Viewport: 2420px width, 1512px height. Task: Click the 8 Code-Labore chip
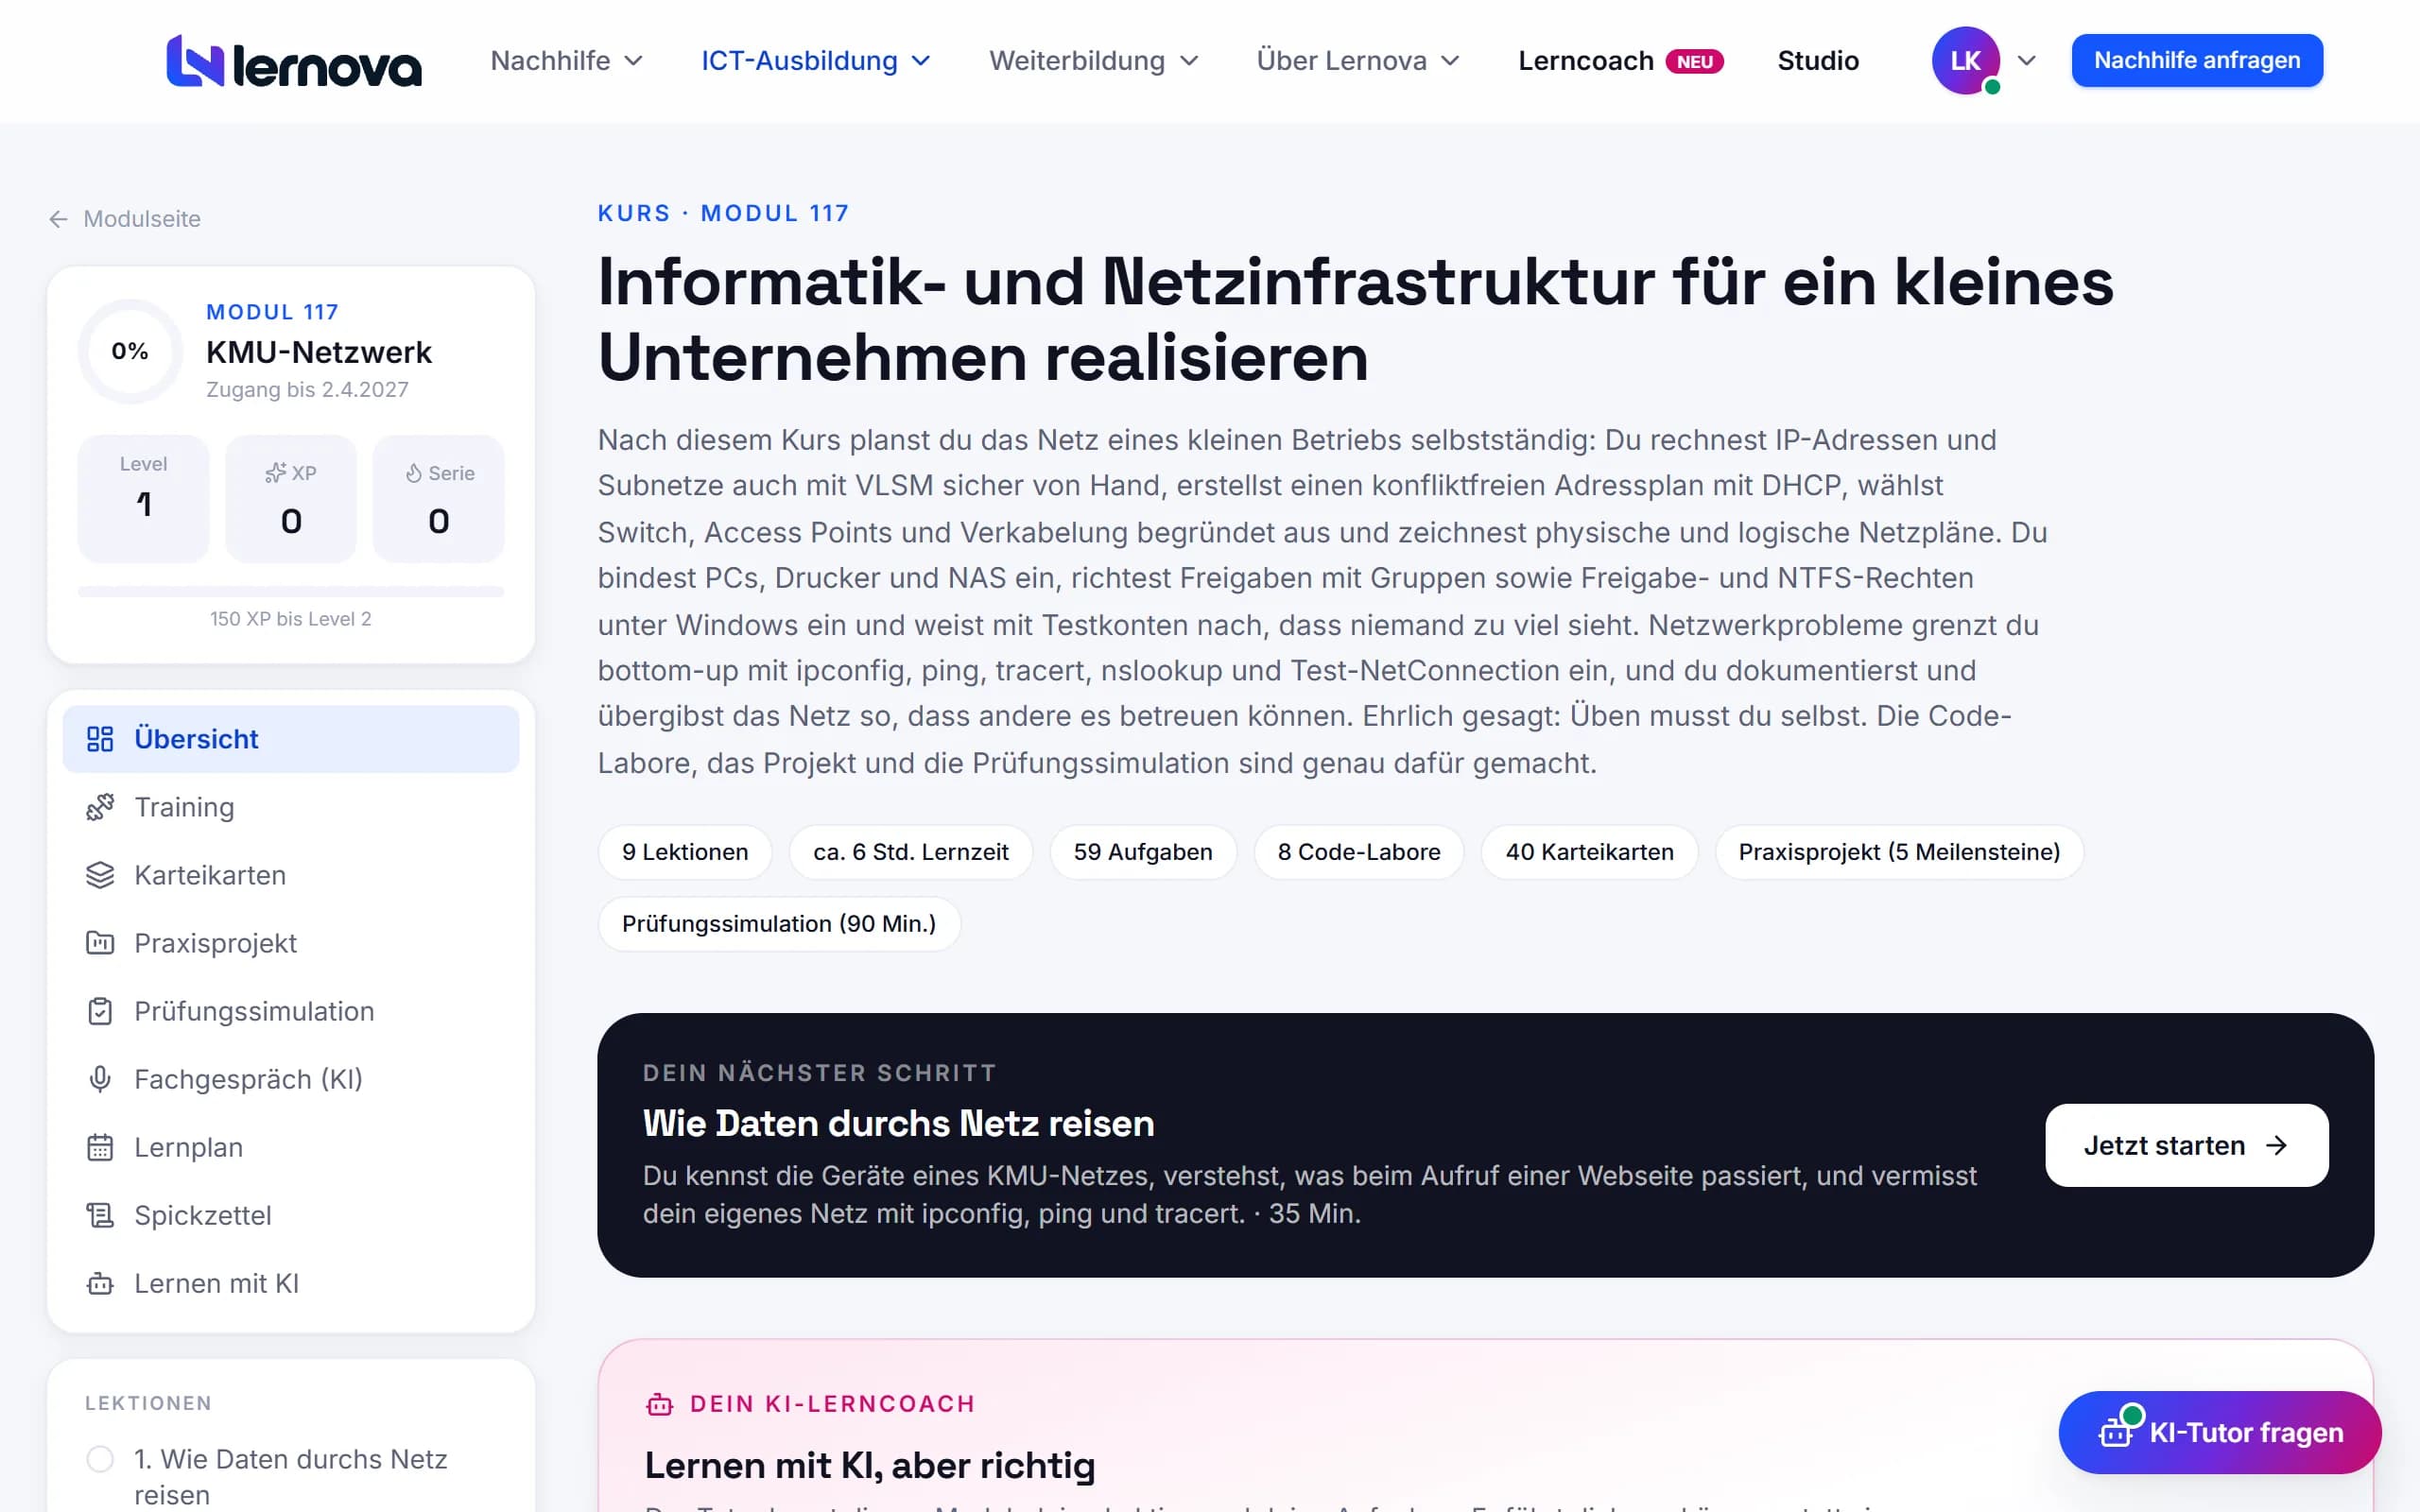(x=1359, y=852)
